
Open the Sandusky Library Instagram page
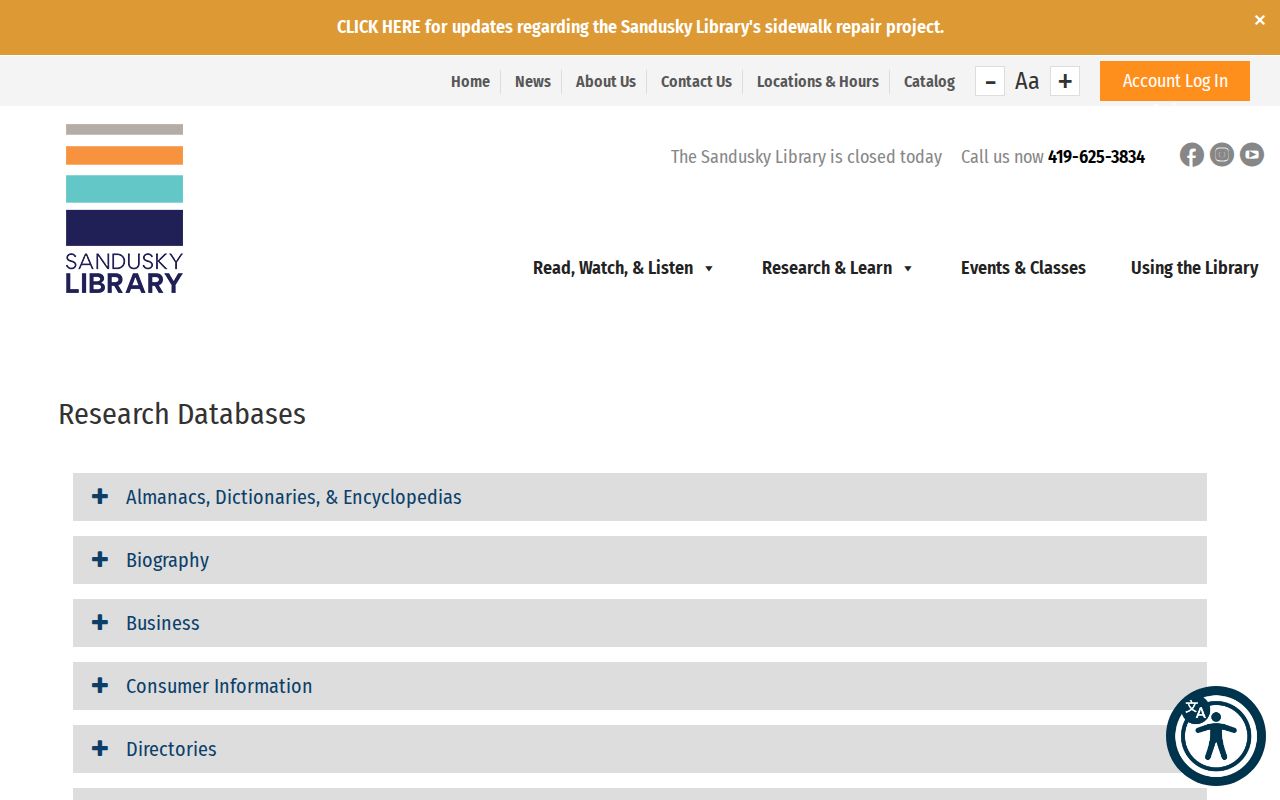[x=1222, y=155]
